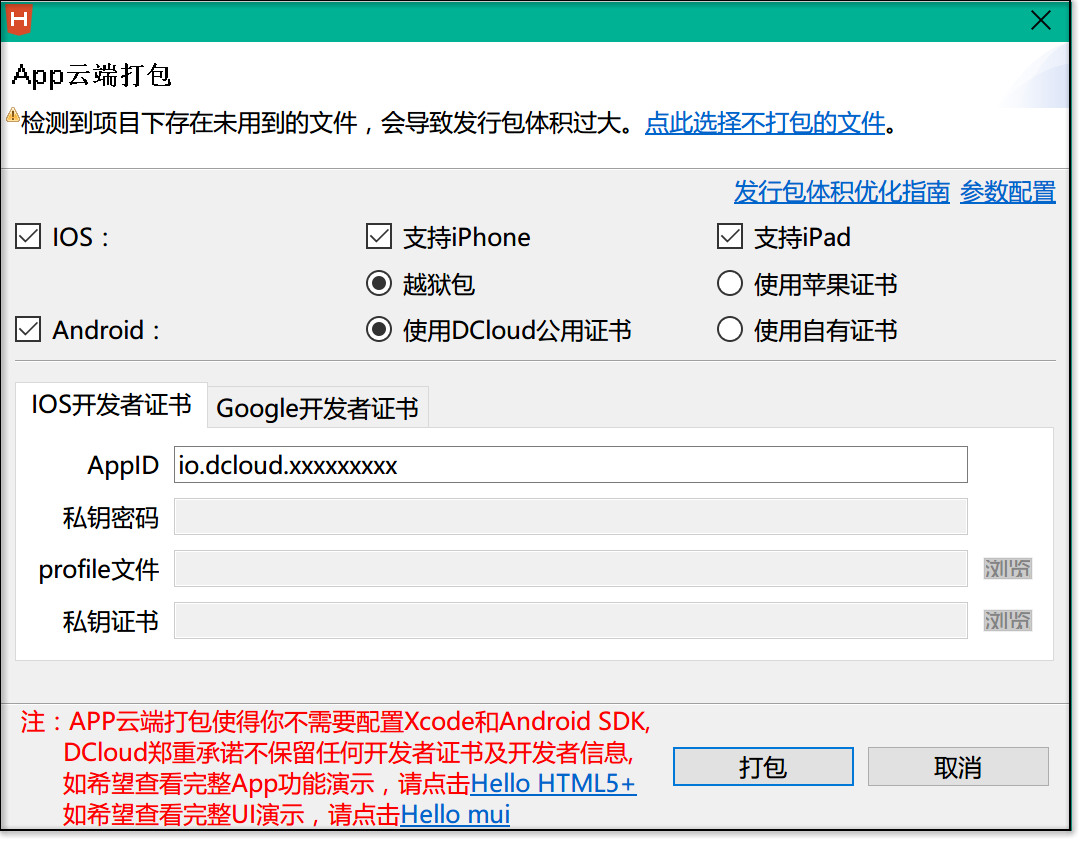Open the Hello HTML5+ demo link

[x=553, y=784]
